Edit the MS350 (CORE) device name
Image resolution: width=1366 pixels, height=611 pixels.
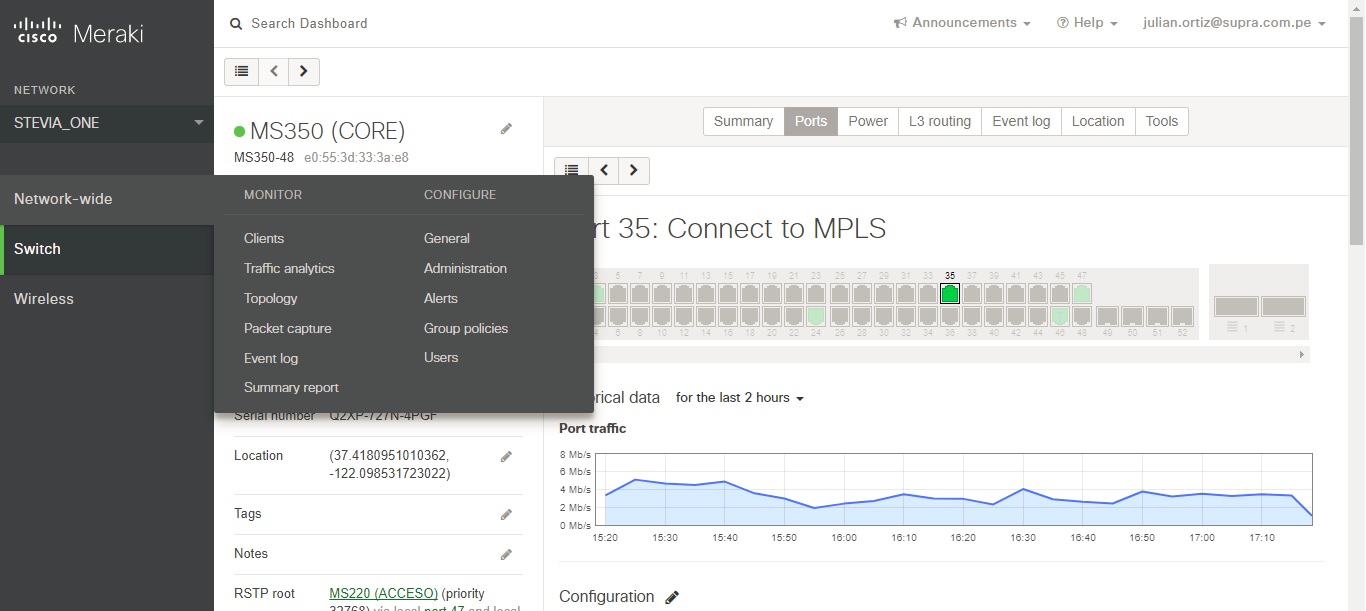click(x=506, y=128)
